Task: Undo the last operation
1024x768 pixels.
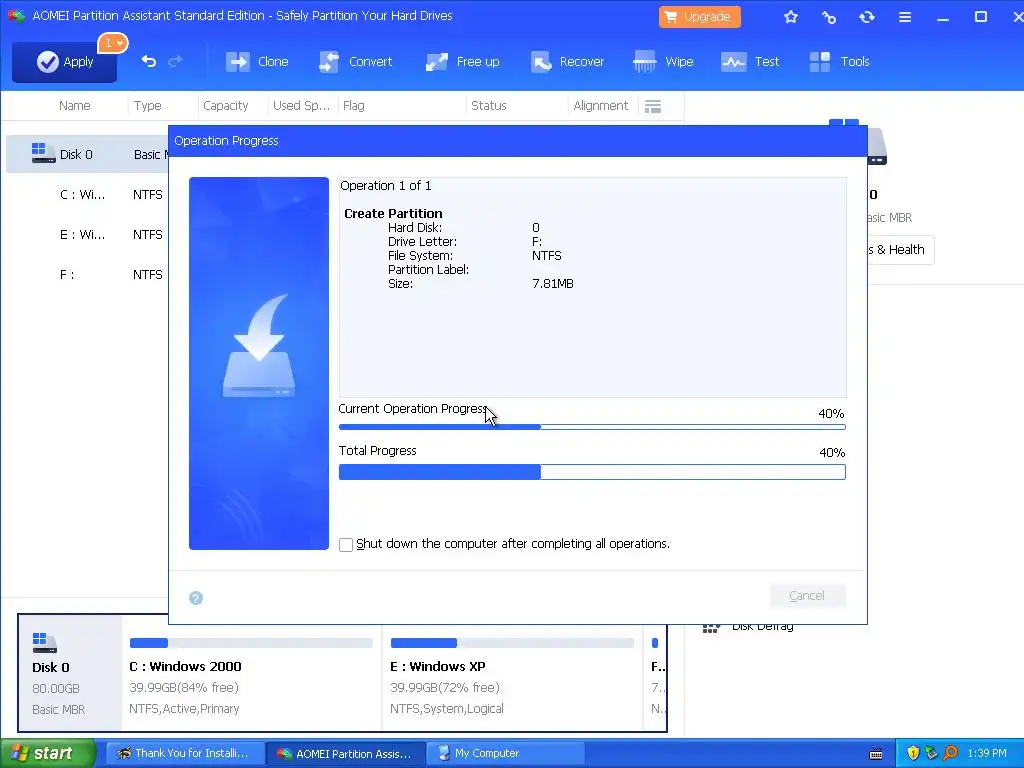Action: [x=149, y=61]
